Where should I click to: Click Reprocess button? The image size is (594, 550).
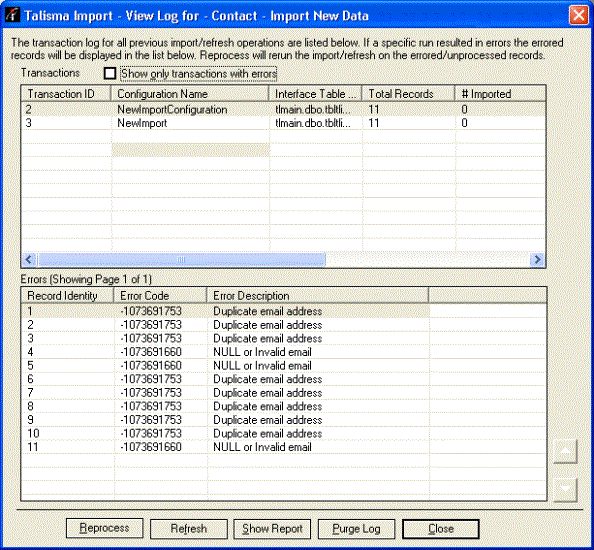pyautogui.click(x=105, y=528)
